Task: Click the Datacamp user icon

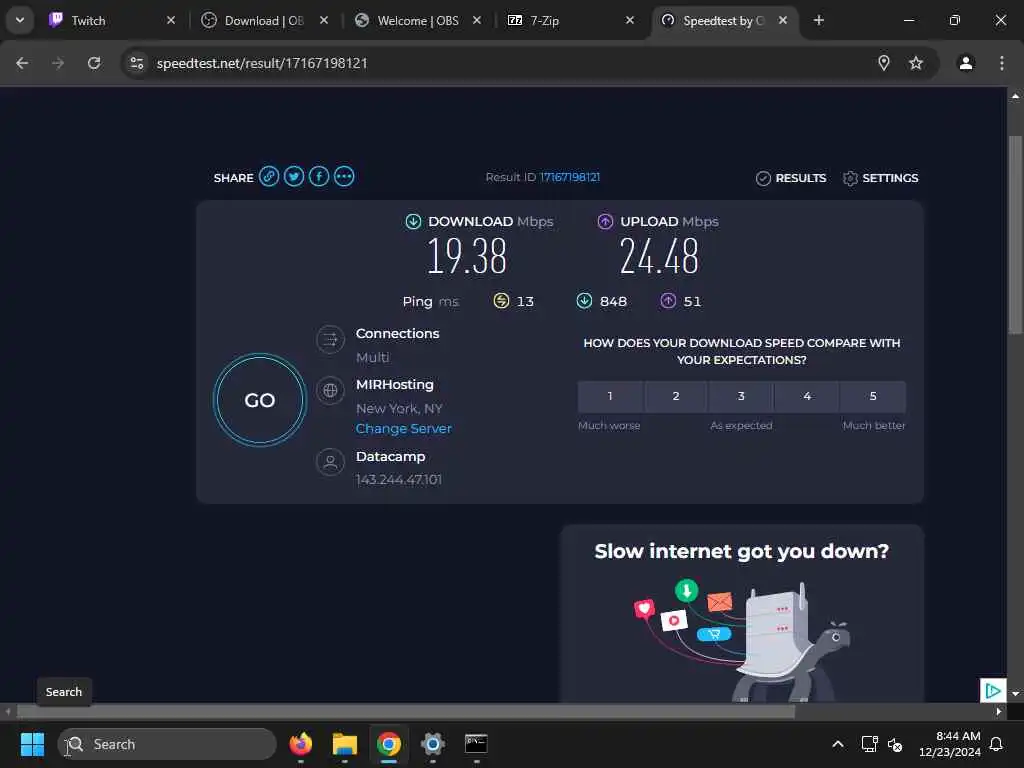Action: [330, 462]
